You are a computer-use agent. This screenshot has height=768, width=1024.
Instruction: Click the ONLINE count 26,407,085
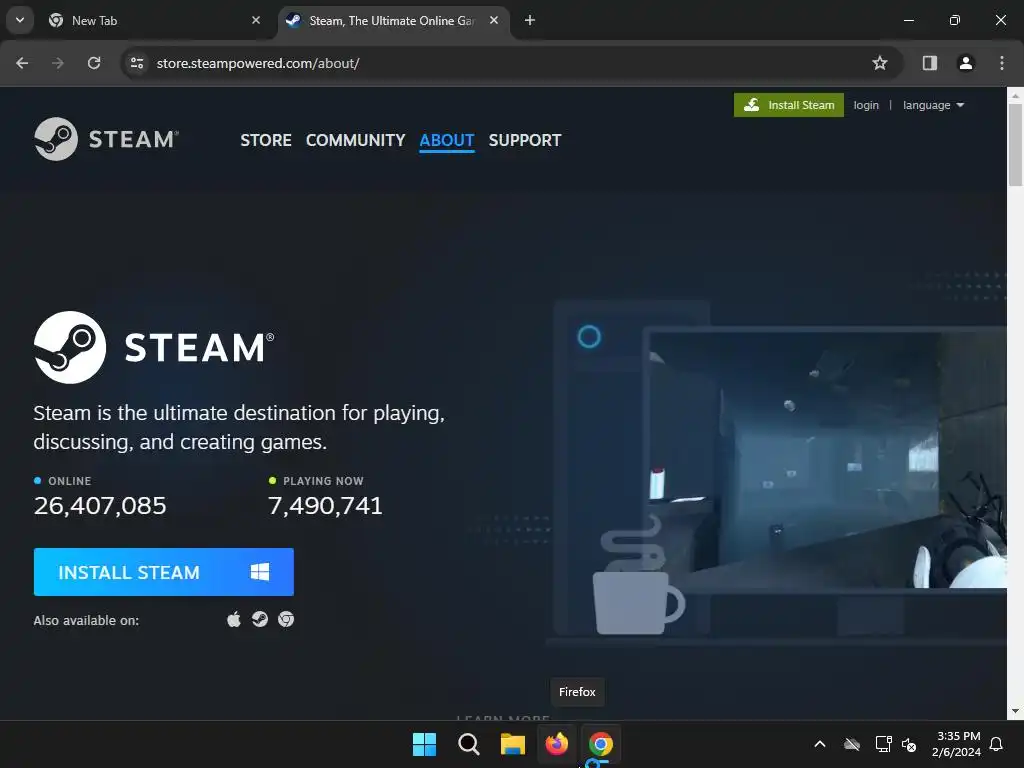[100, 505]
